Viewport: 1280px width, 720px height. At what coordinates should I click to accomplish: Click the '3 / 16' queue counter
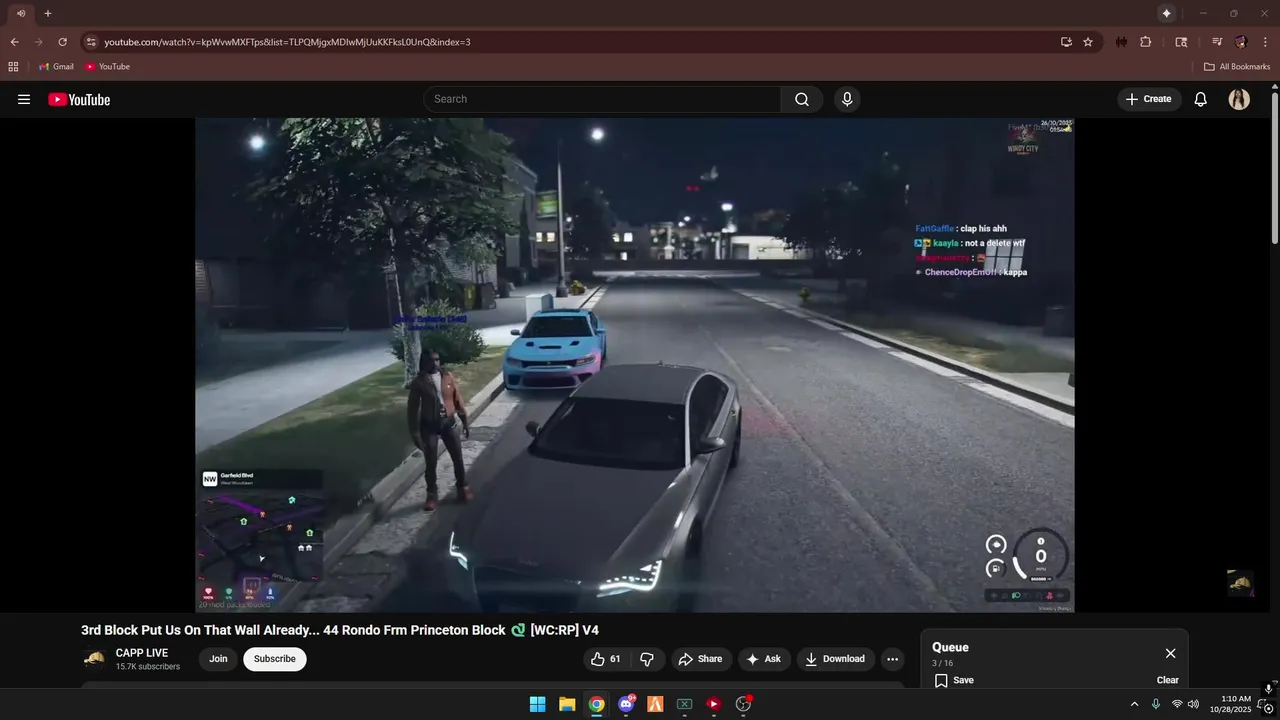pyautogui.click(x=943, y=663)
